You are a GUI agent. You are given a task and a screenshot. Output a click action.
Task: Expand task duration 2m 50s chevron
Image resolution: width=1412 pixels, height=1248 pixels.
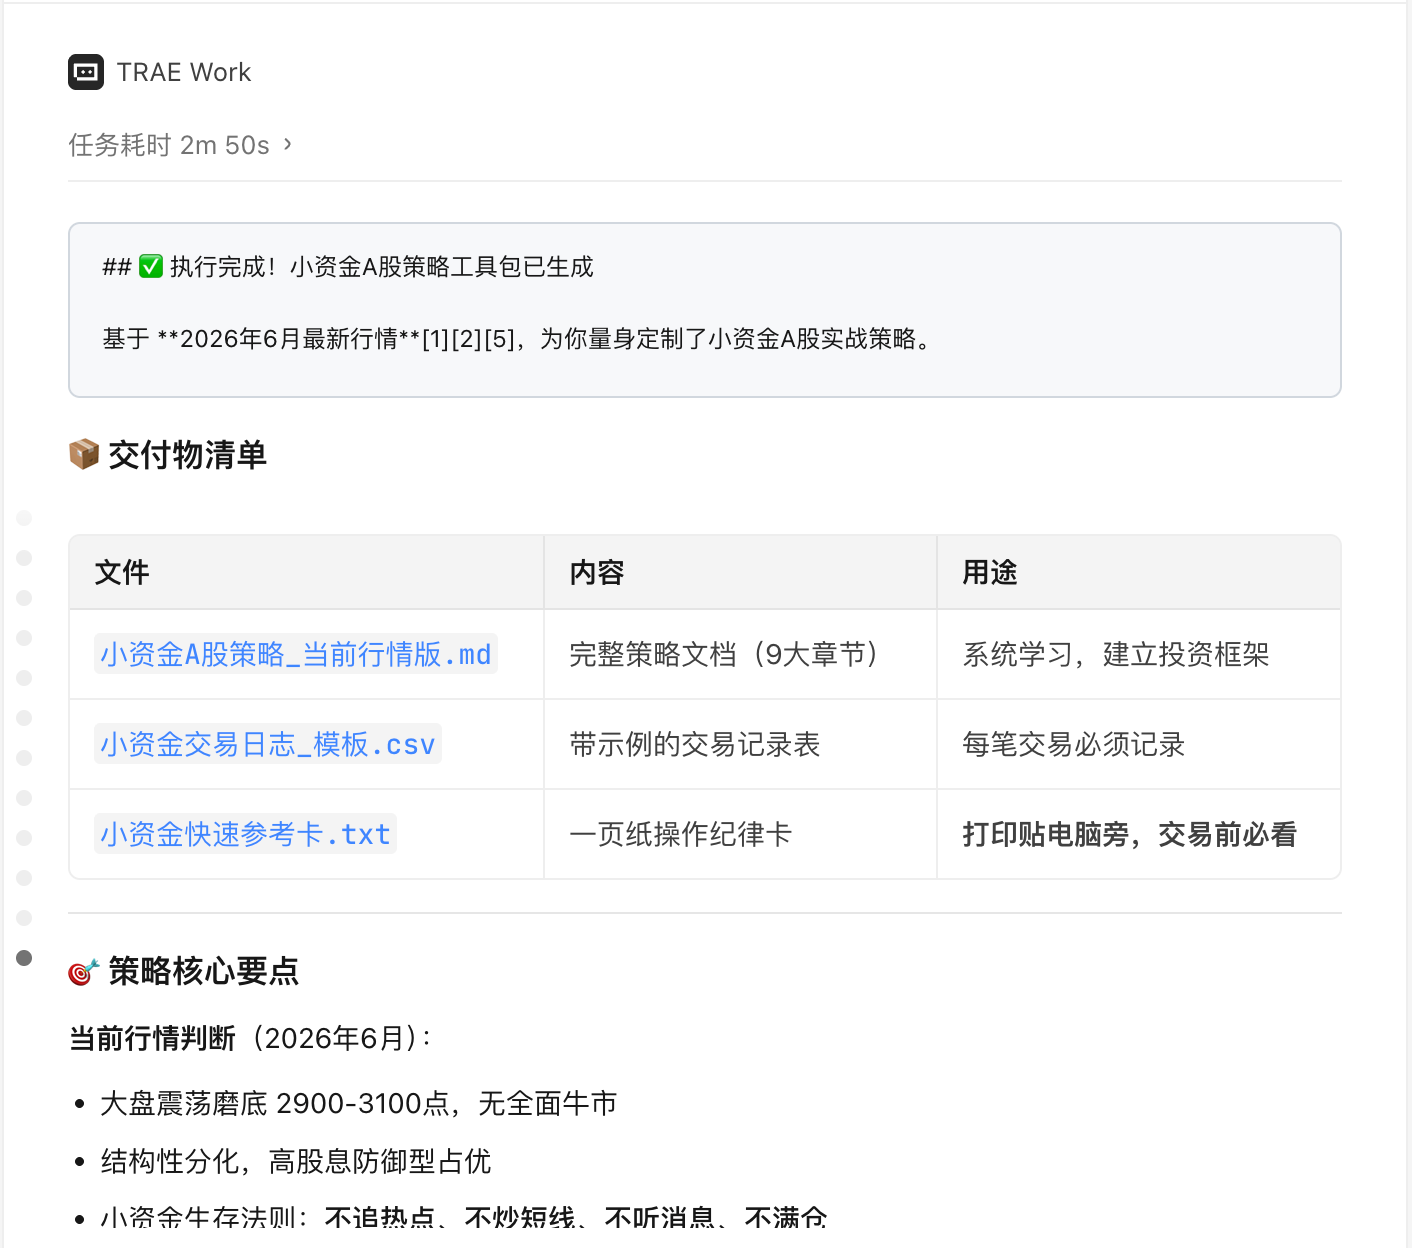click(x=288, y=145)
